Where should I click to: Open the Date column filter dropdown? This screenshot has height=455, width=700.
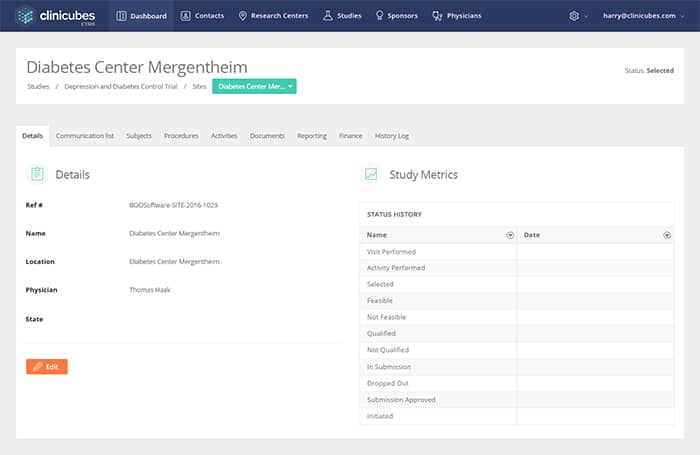coord(667,235)
